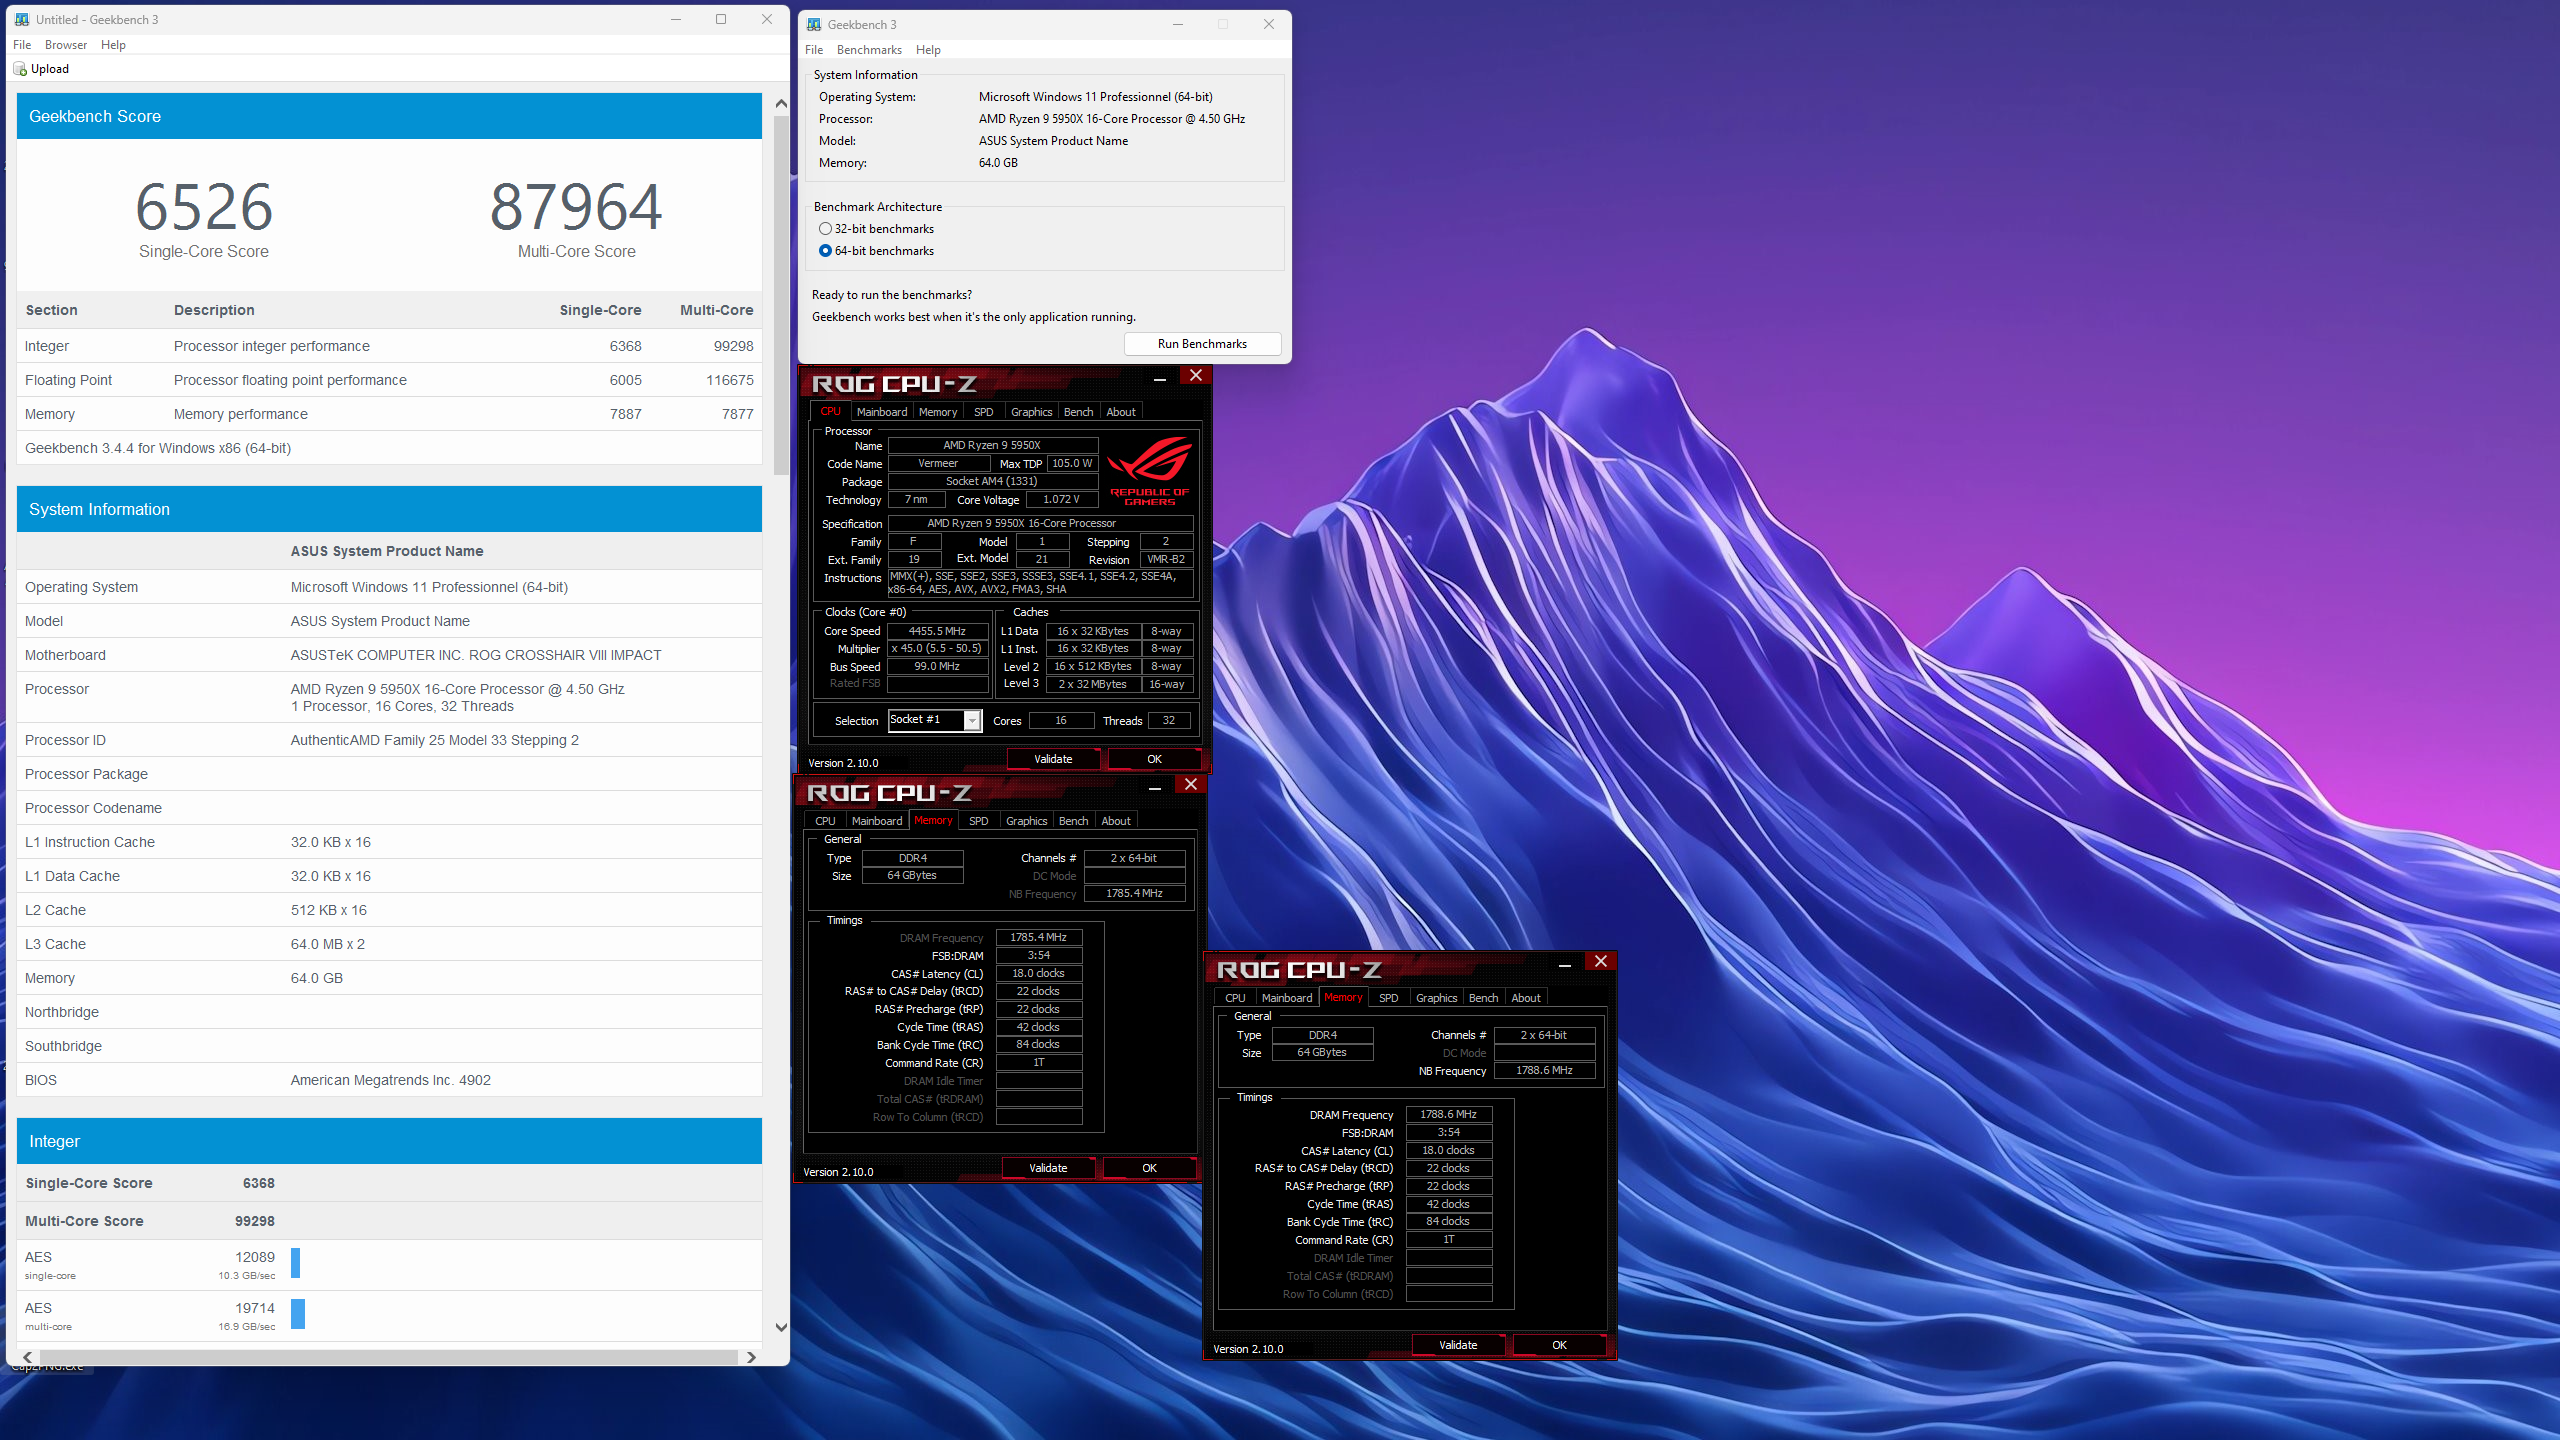The width and height of the screenshot is (2560, 1440).
Task: Click the Upload icon in Geekbench results
Action: [20, 69]
